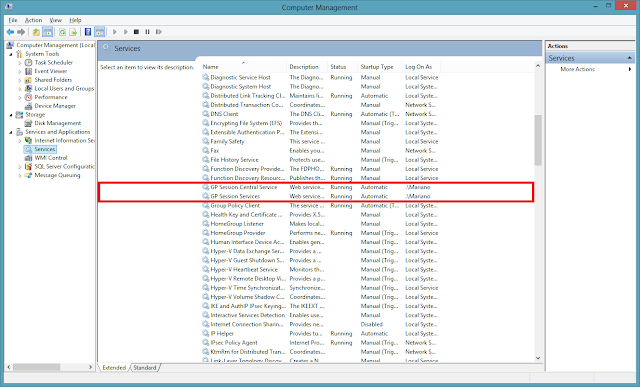Collapse the Services section in Actions pane
Viewport: 640px width, 387px height.
tap(629, 58)
